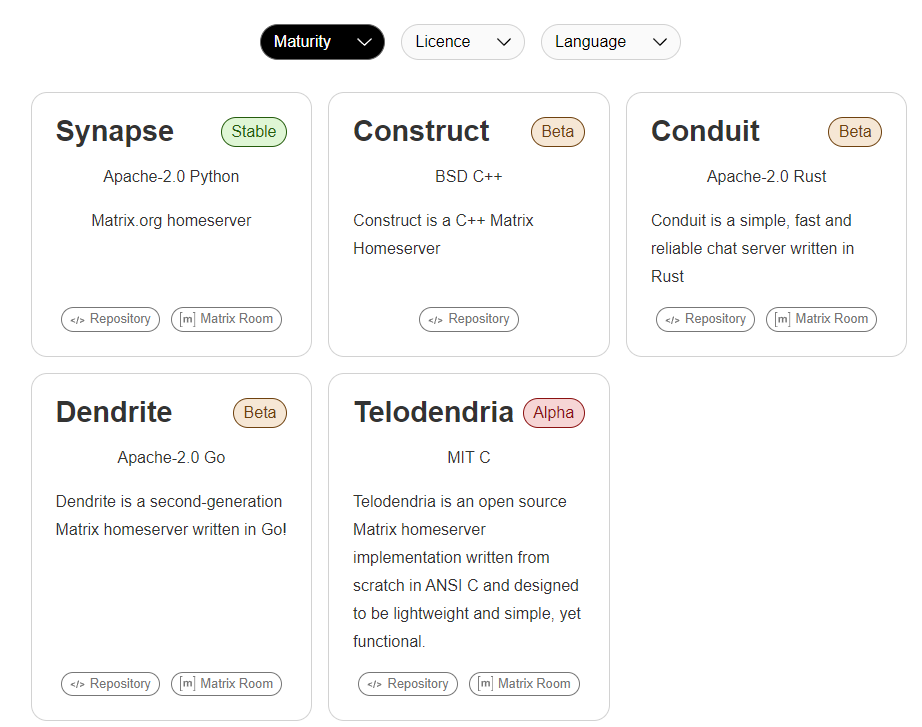Viewport: 922px width, 727px height.
Task: Click the Beta badge on Conduit
Action: [x=855, y=132]
